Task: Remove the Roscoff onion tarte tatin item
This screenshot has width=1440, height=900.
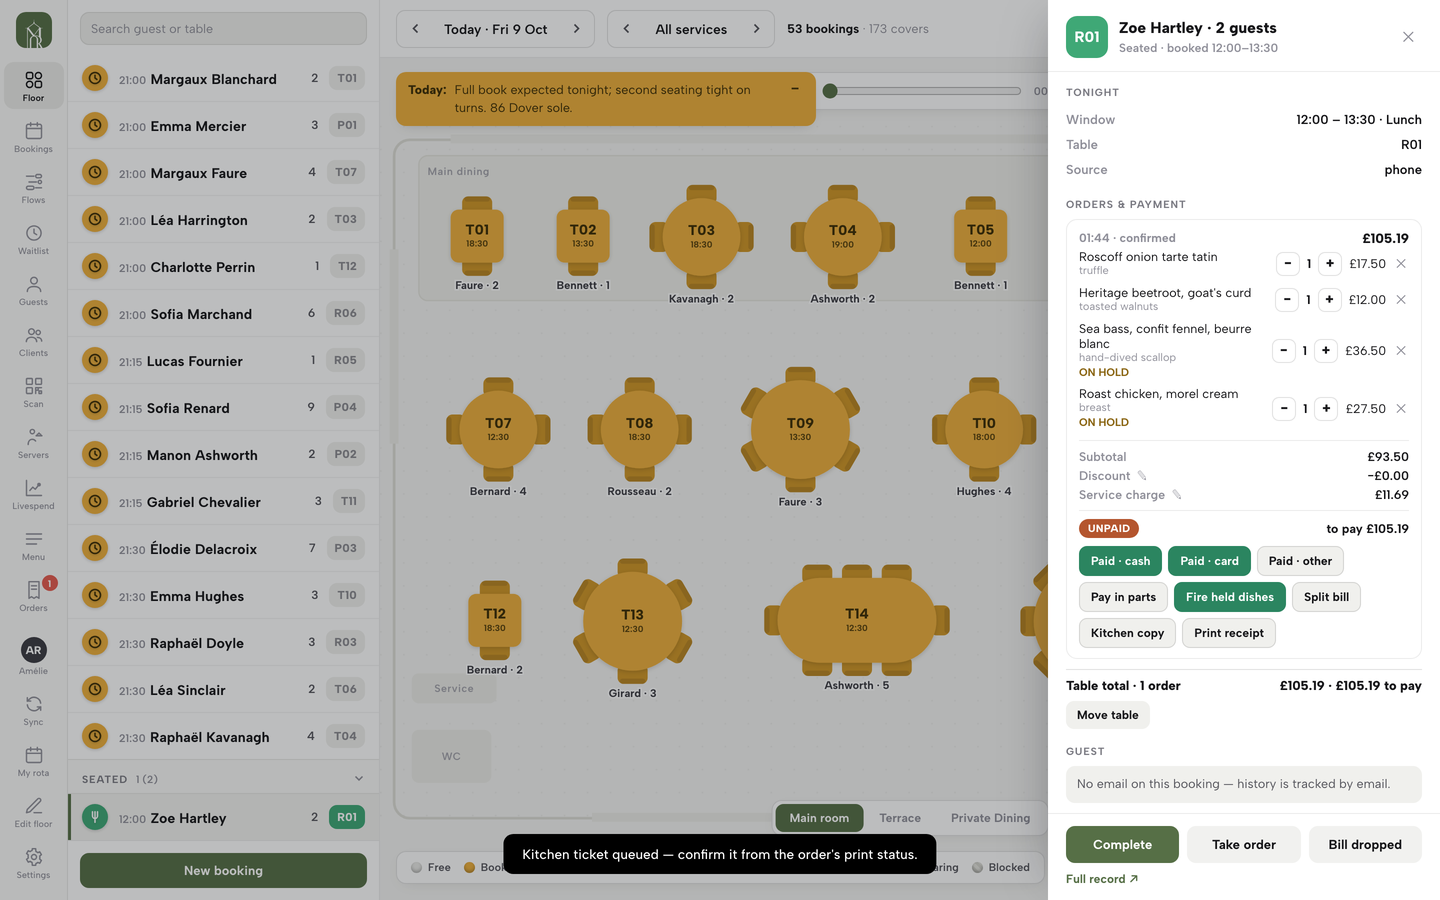Action: point(1401,264)
